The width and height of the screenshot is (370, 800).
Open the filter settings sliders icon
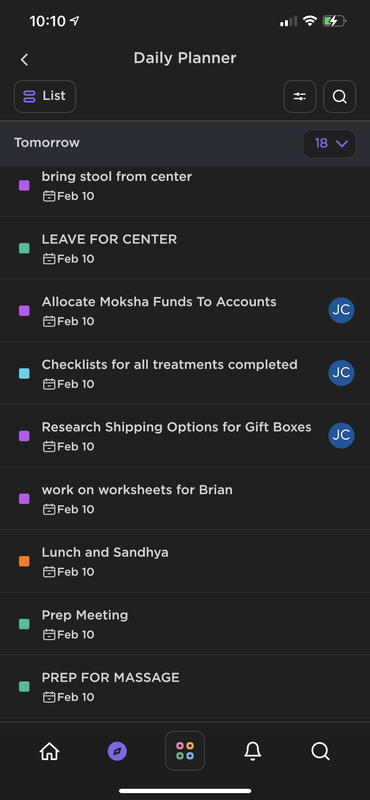pos(300,96)
